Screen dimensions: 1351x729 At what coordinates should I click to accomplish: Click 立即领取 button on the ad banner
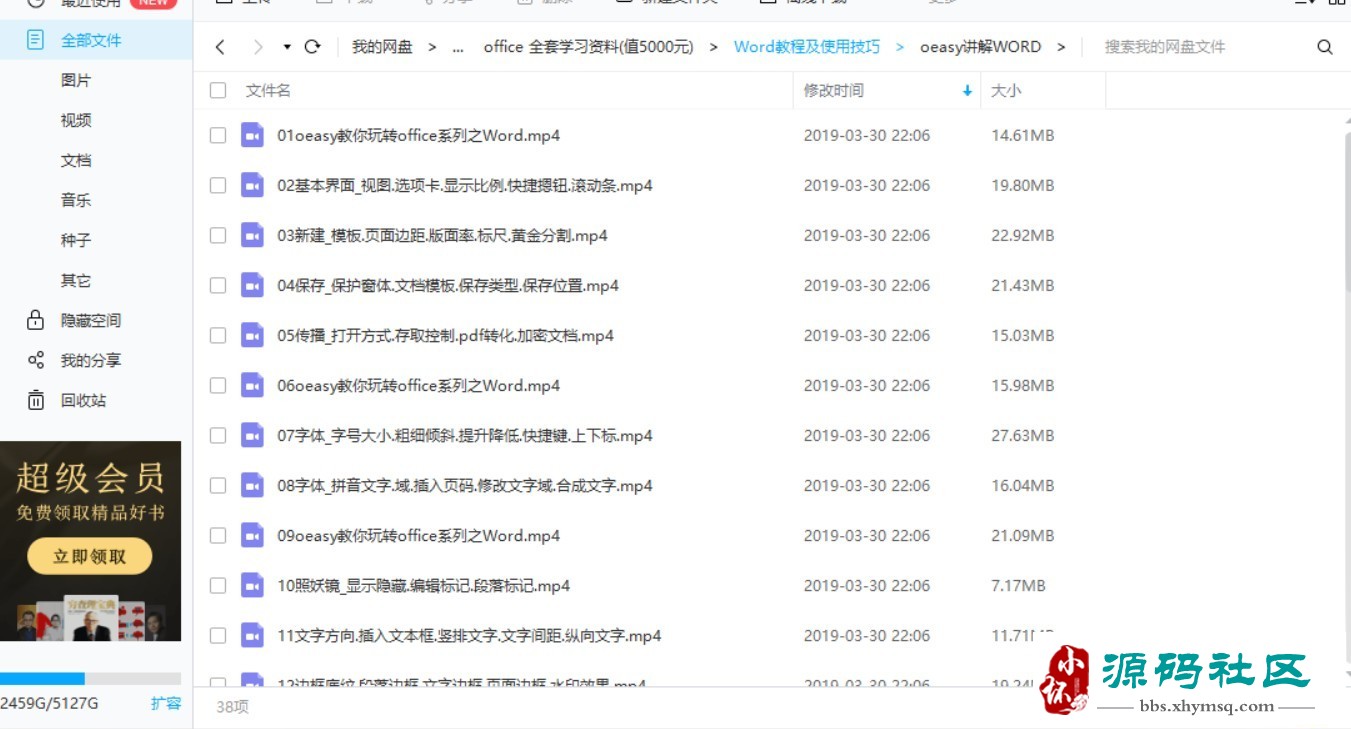(x=90, y=556)
